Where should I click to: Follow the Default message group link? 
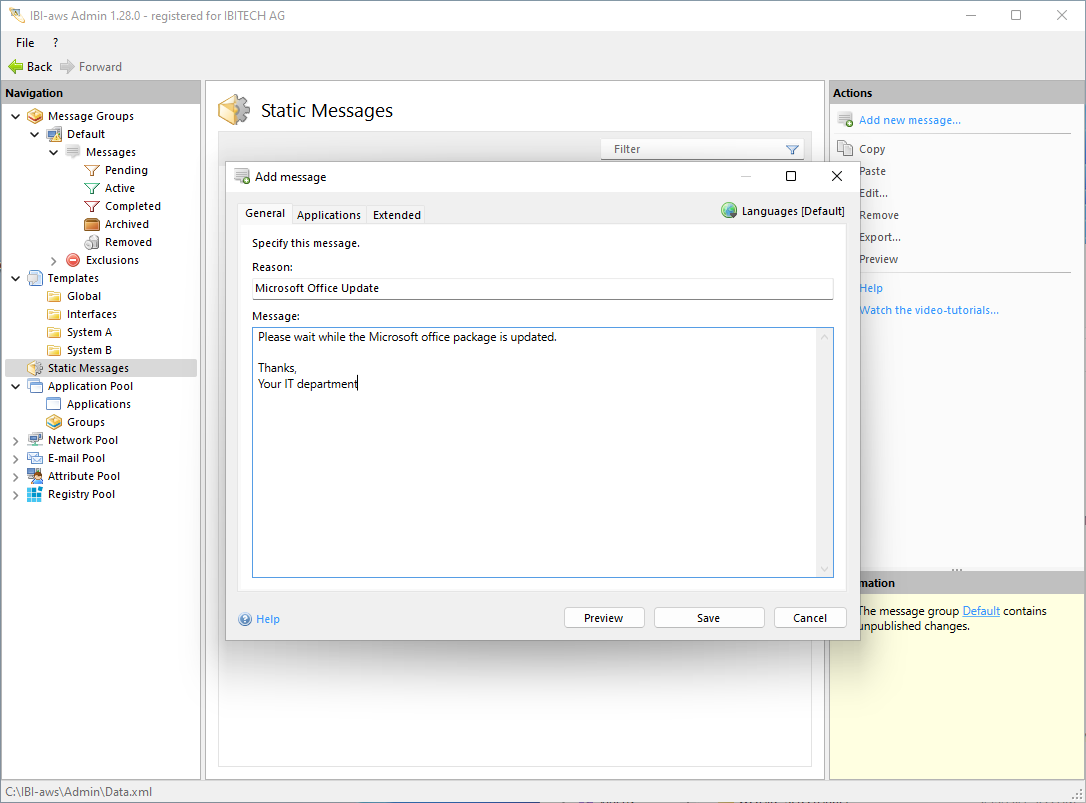(980, 611)
